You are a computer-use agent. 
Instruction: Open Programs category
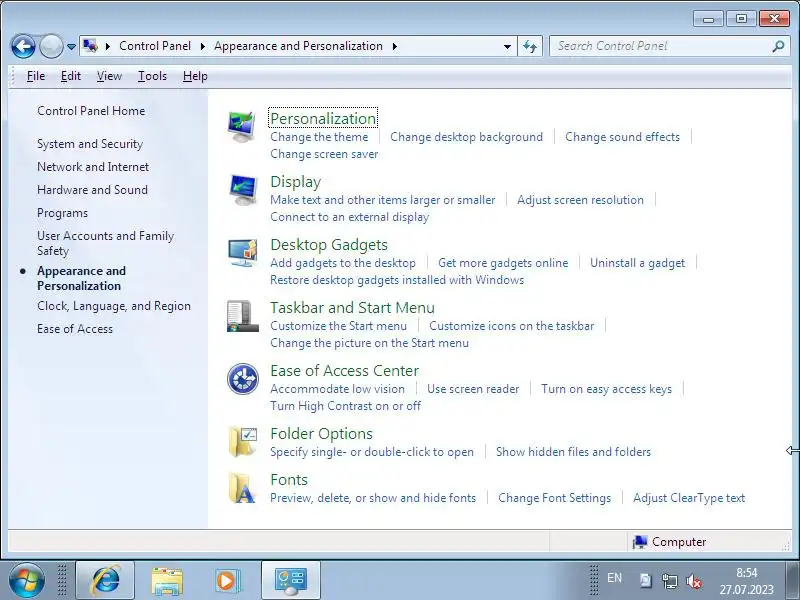(62, 213)
